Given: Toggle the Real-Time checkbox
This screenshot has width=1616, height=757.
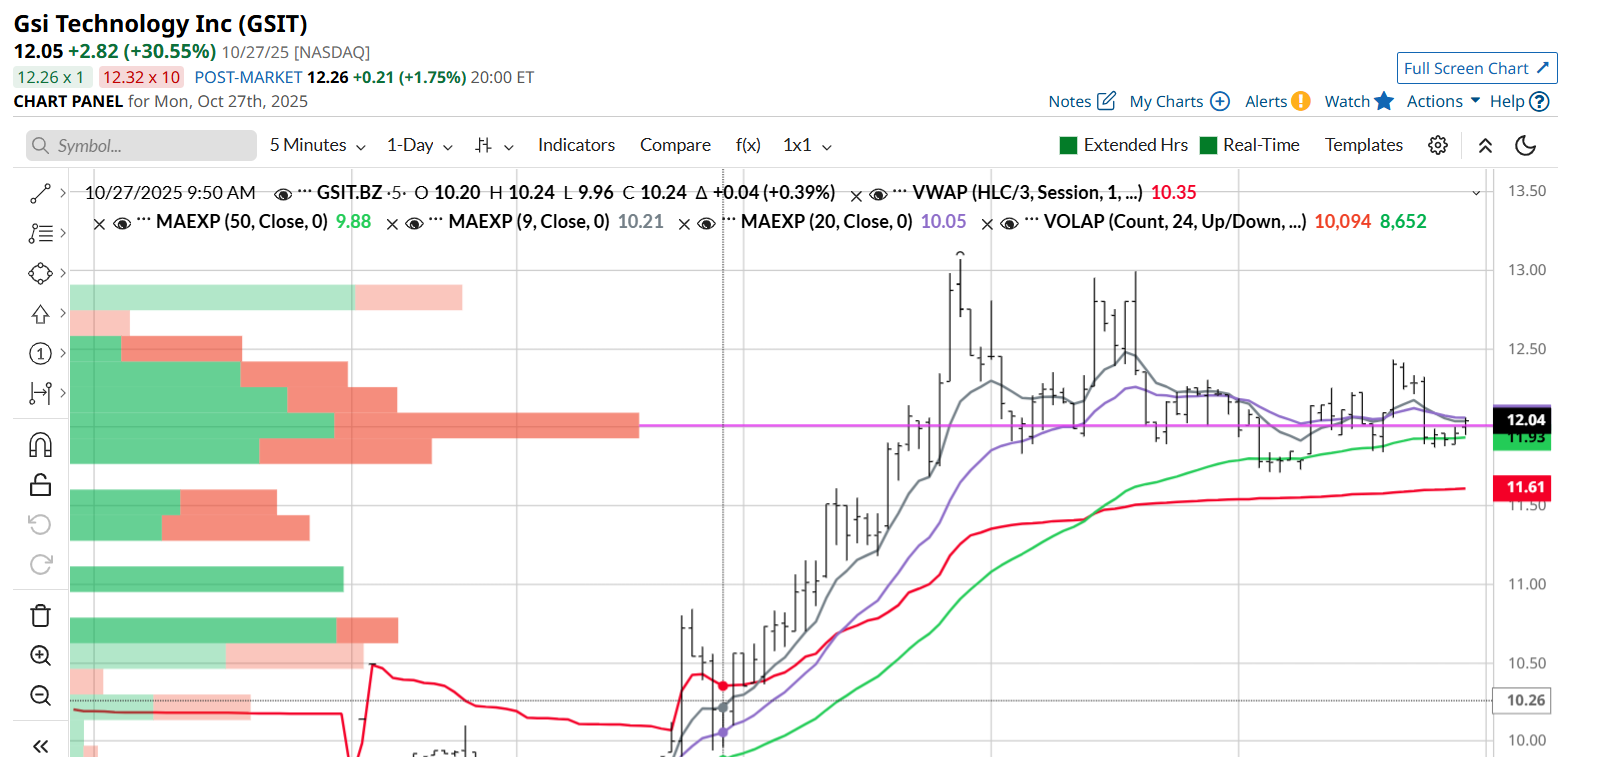Looking at the screenshot, I should point(1208,146).
